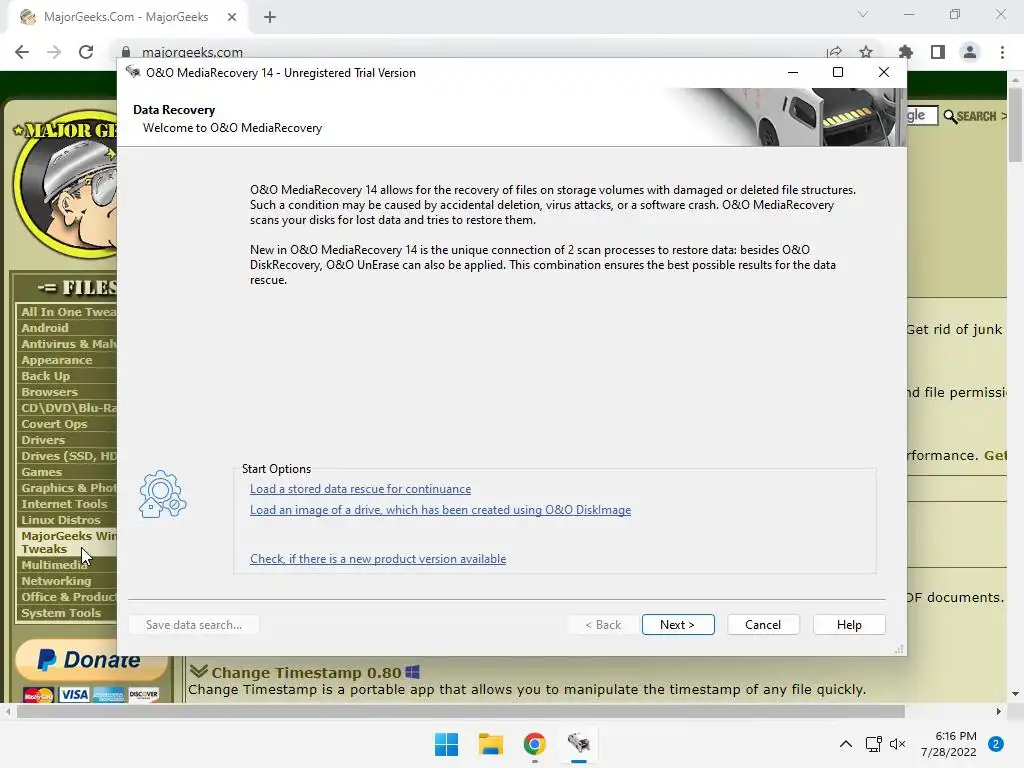The image size is (1024, 768).
Task: Click the address bar URL
Action: coord(193,52)
